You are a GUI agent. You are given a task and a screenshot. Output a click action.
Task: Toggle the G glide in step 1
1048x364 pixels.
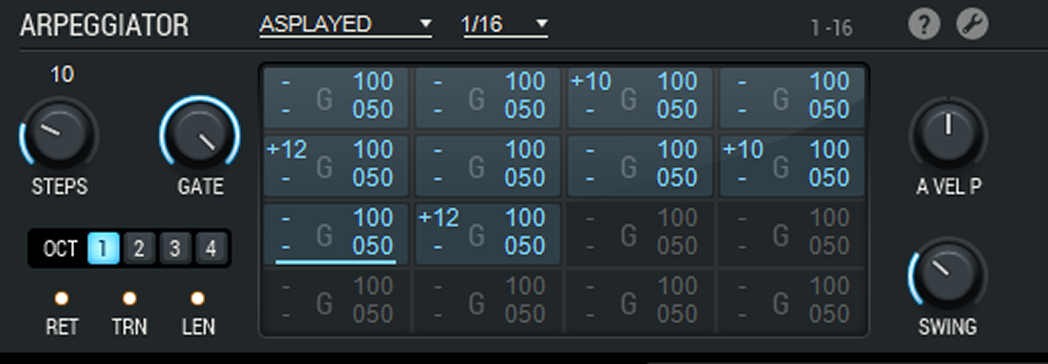(x=324, y=99)
